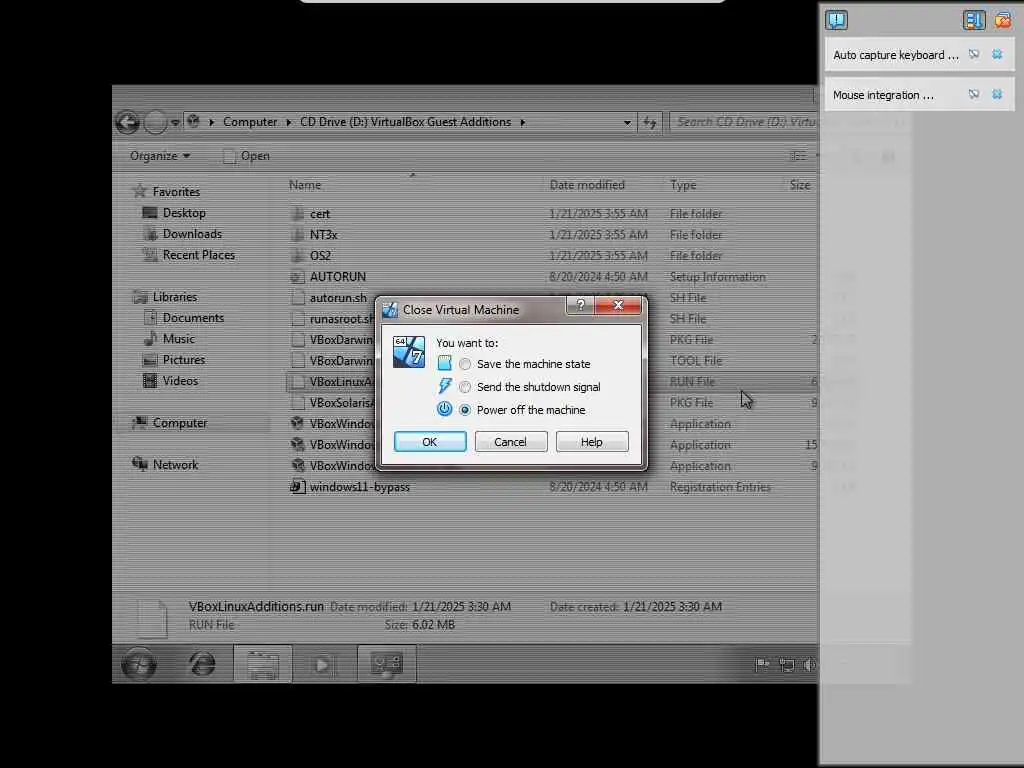Click Windows Explorer taskbar button

click(263, 664)
